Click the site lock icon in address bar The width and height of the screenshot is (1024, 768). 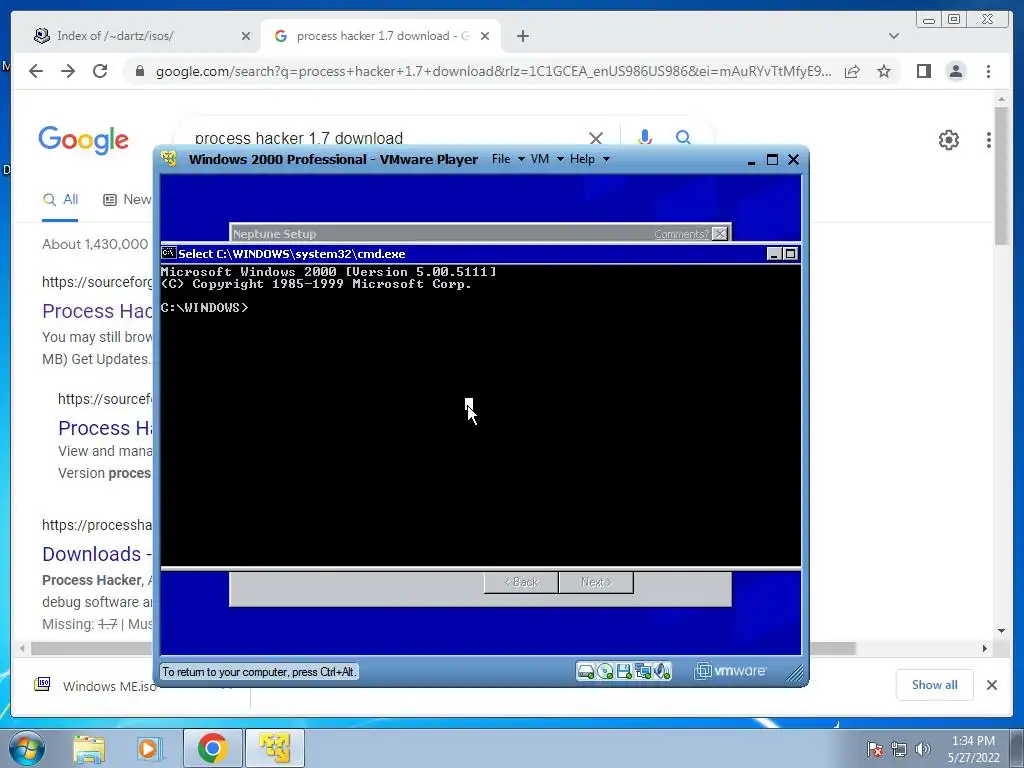(140, 71)
